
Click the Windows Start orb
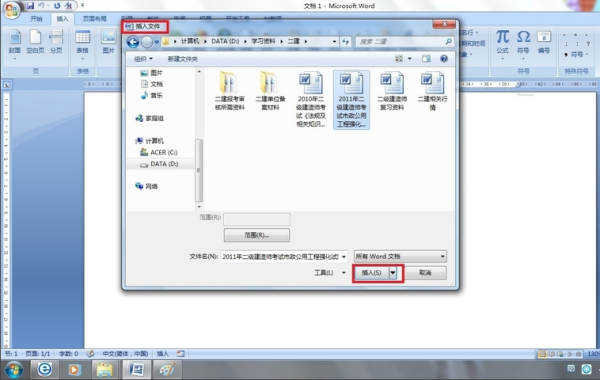pos(14,370)
